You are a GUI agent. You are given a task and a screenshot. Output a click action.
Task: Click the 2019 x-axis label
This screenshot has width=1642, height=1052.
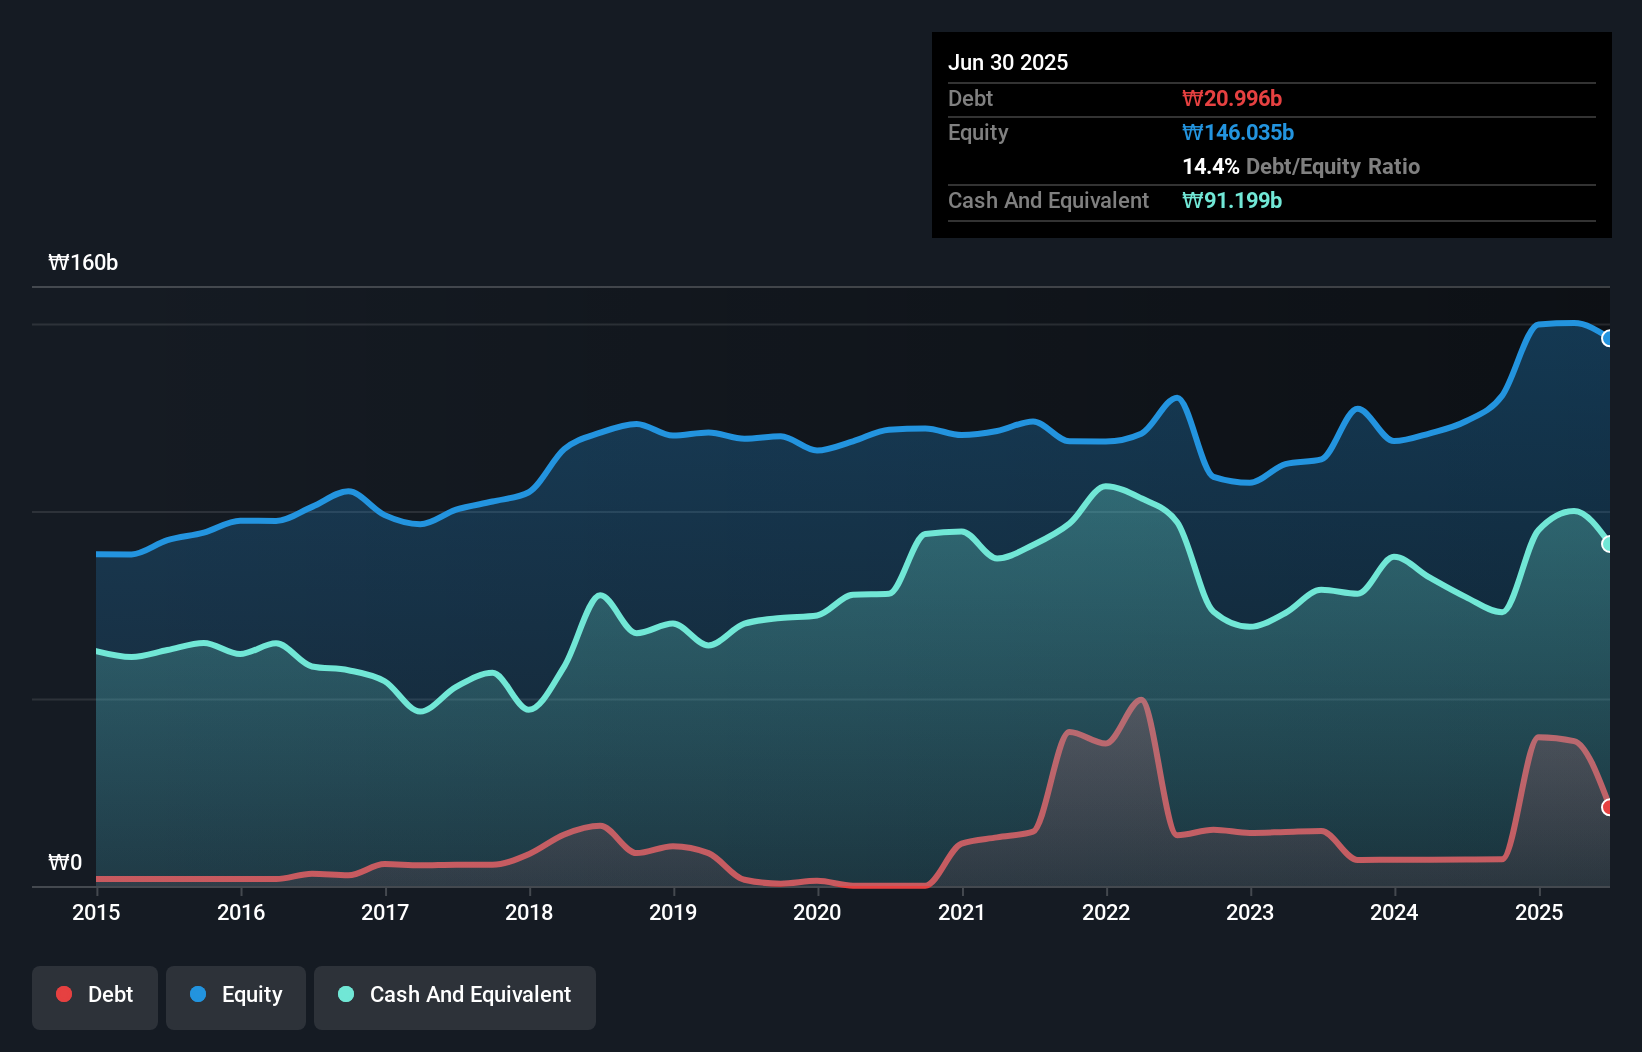click(x=673, y=912)
